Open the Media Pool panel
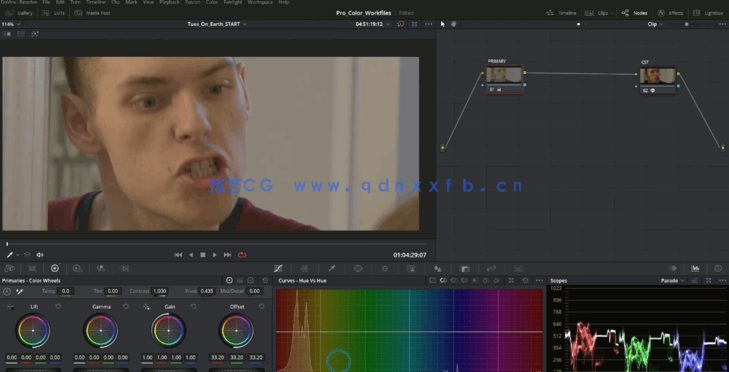This screenshot has height=372, width=729. [93, 13]
